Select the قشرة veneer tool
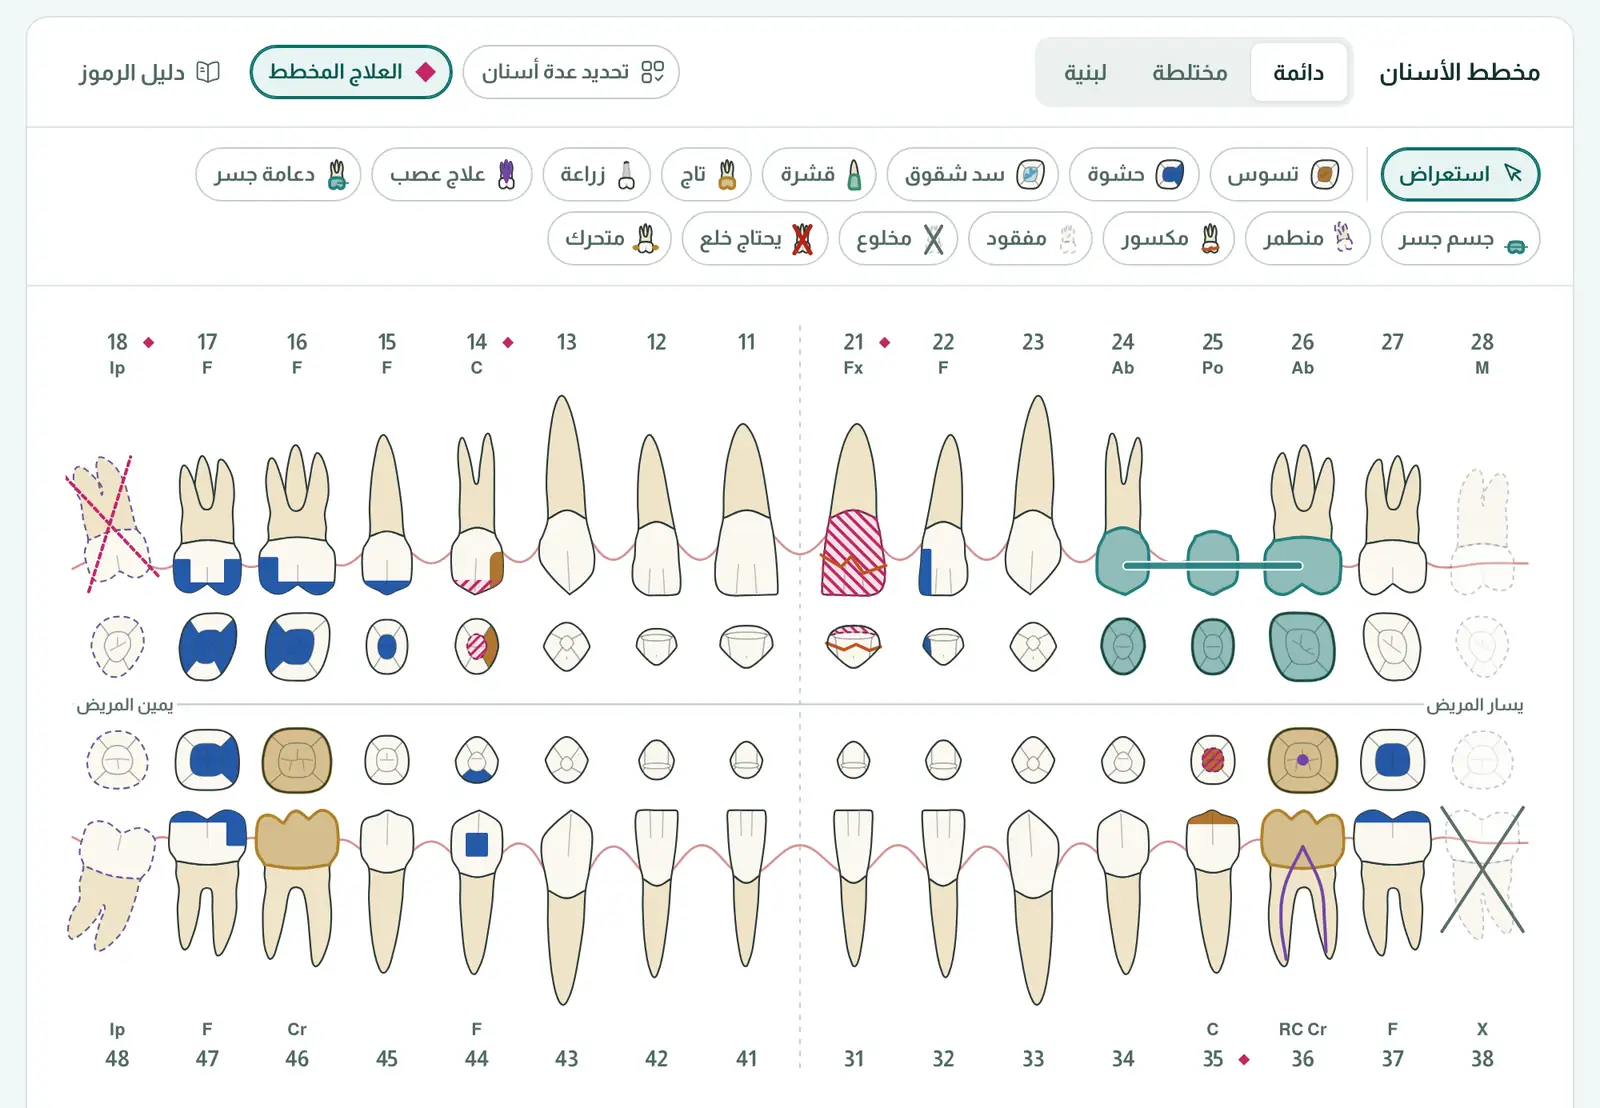 [x=819, y=175]
